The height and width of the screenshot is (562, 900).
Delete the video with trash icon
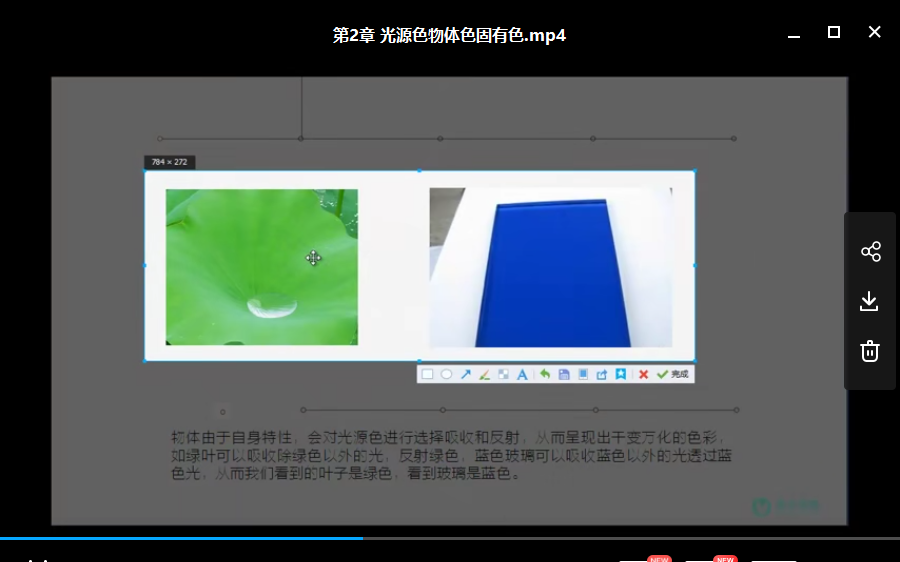click(x=870, y=351)
